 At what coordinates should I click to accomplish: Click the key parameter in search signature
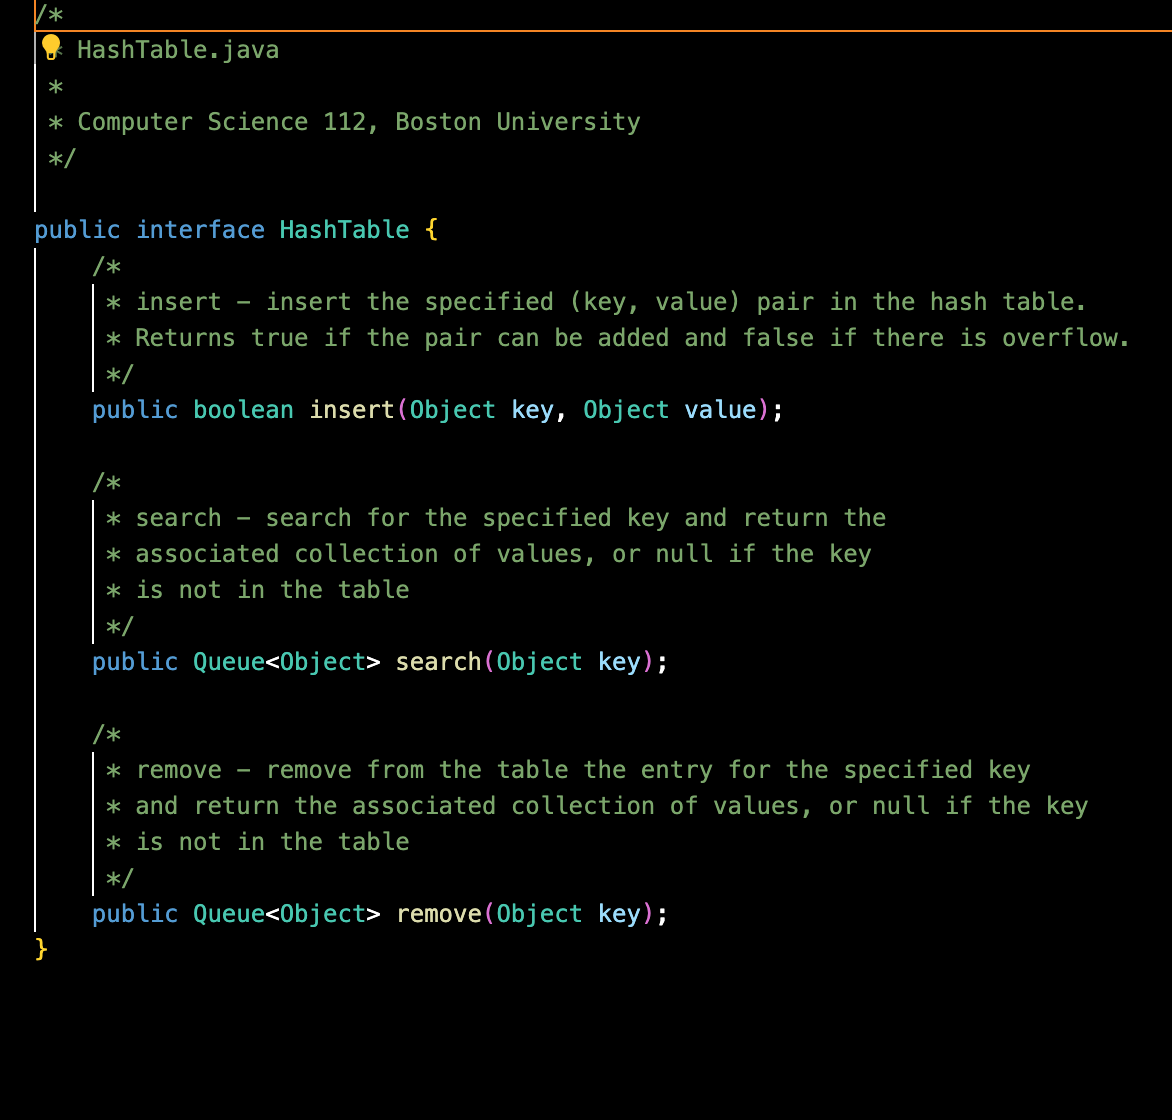coord(620,661)
